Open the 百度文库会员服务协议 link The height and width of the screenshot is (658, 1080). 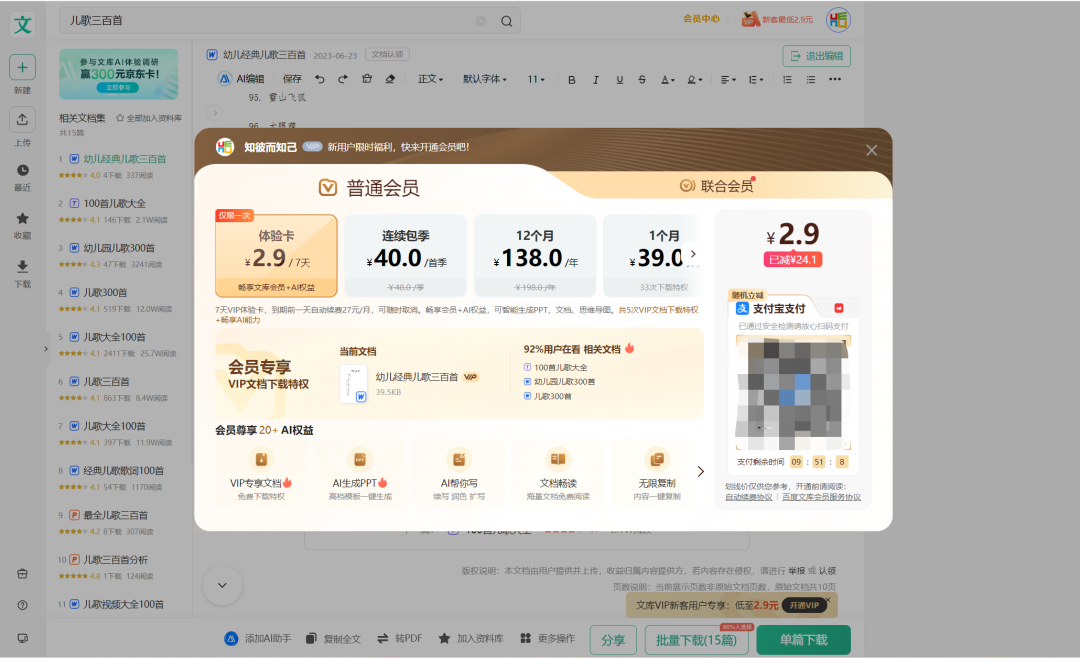(x=821, y=497)
